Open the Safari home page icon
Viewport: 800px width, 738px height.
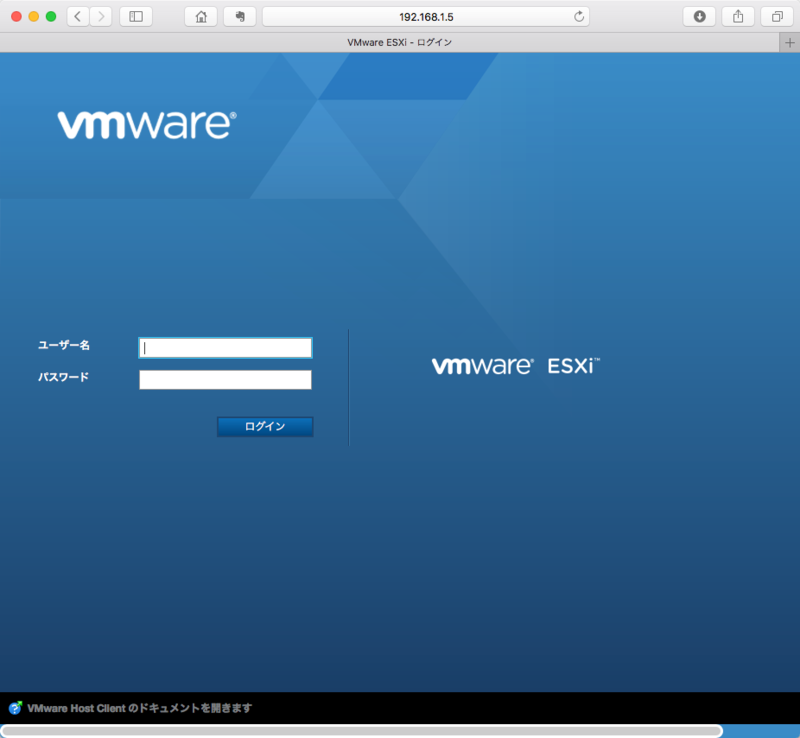(x=201, y=17)
